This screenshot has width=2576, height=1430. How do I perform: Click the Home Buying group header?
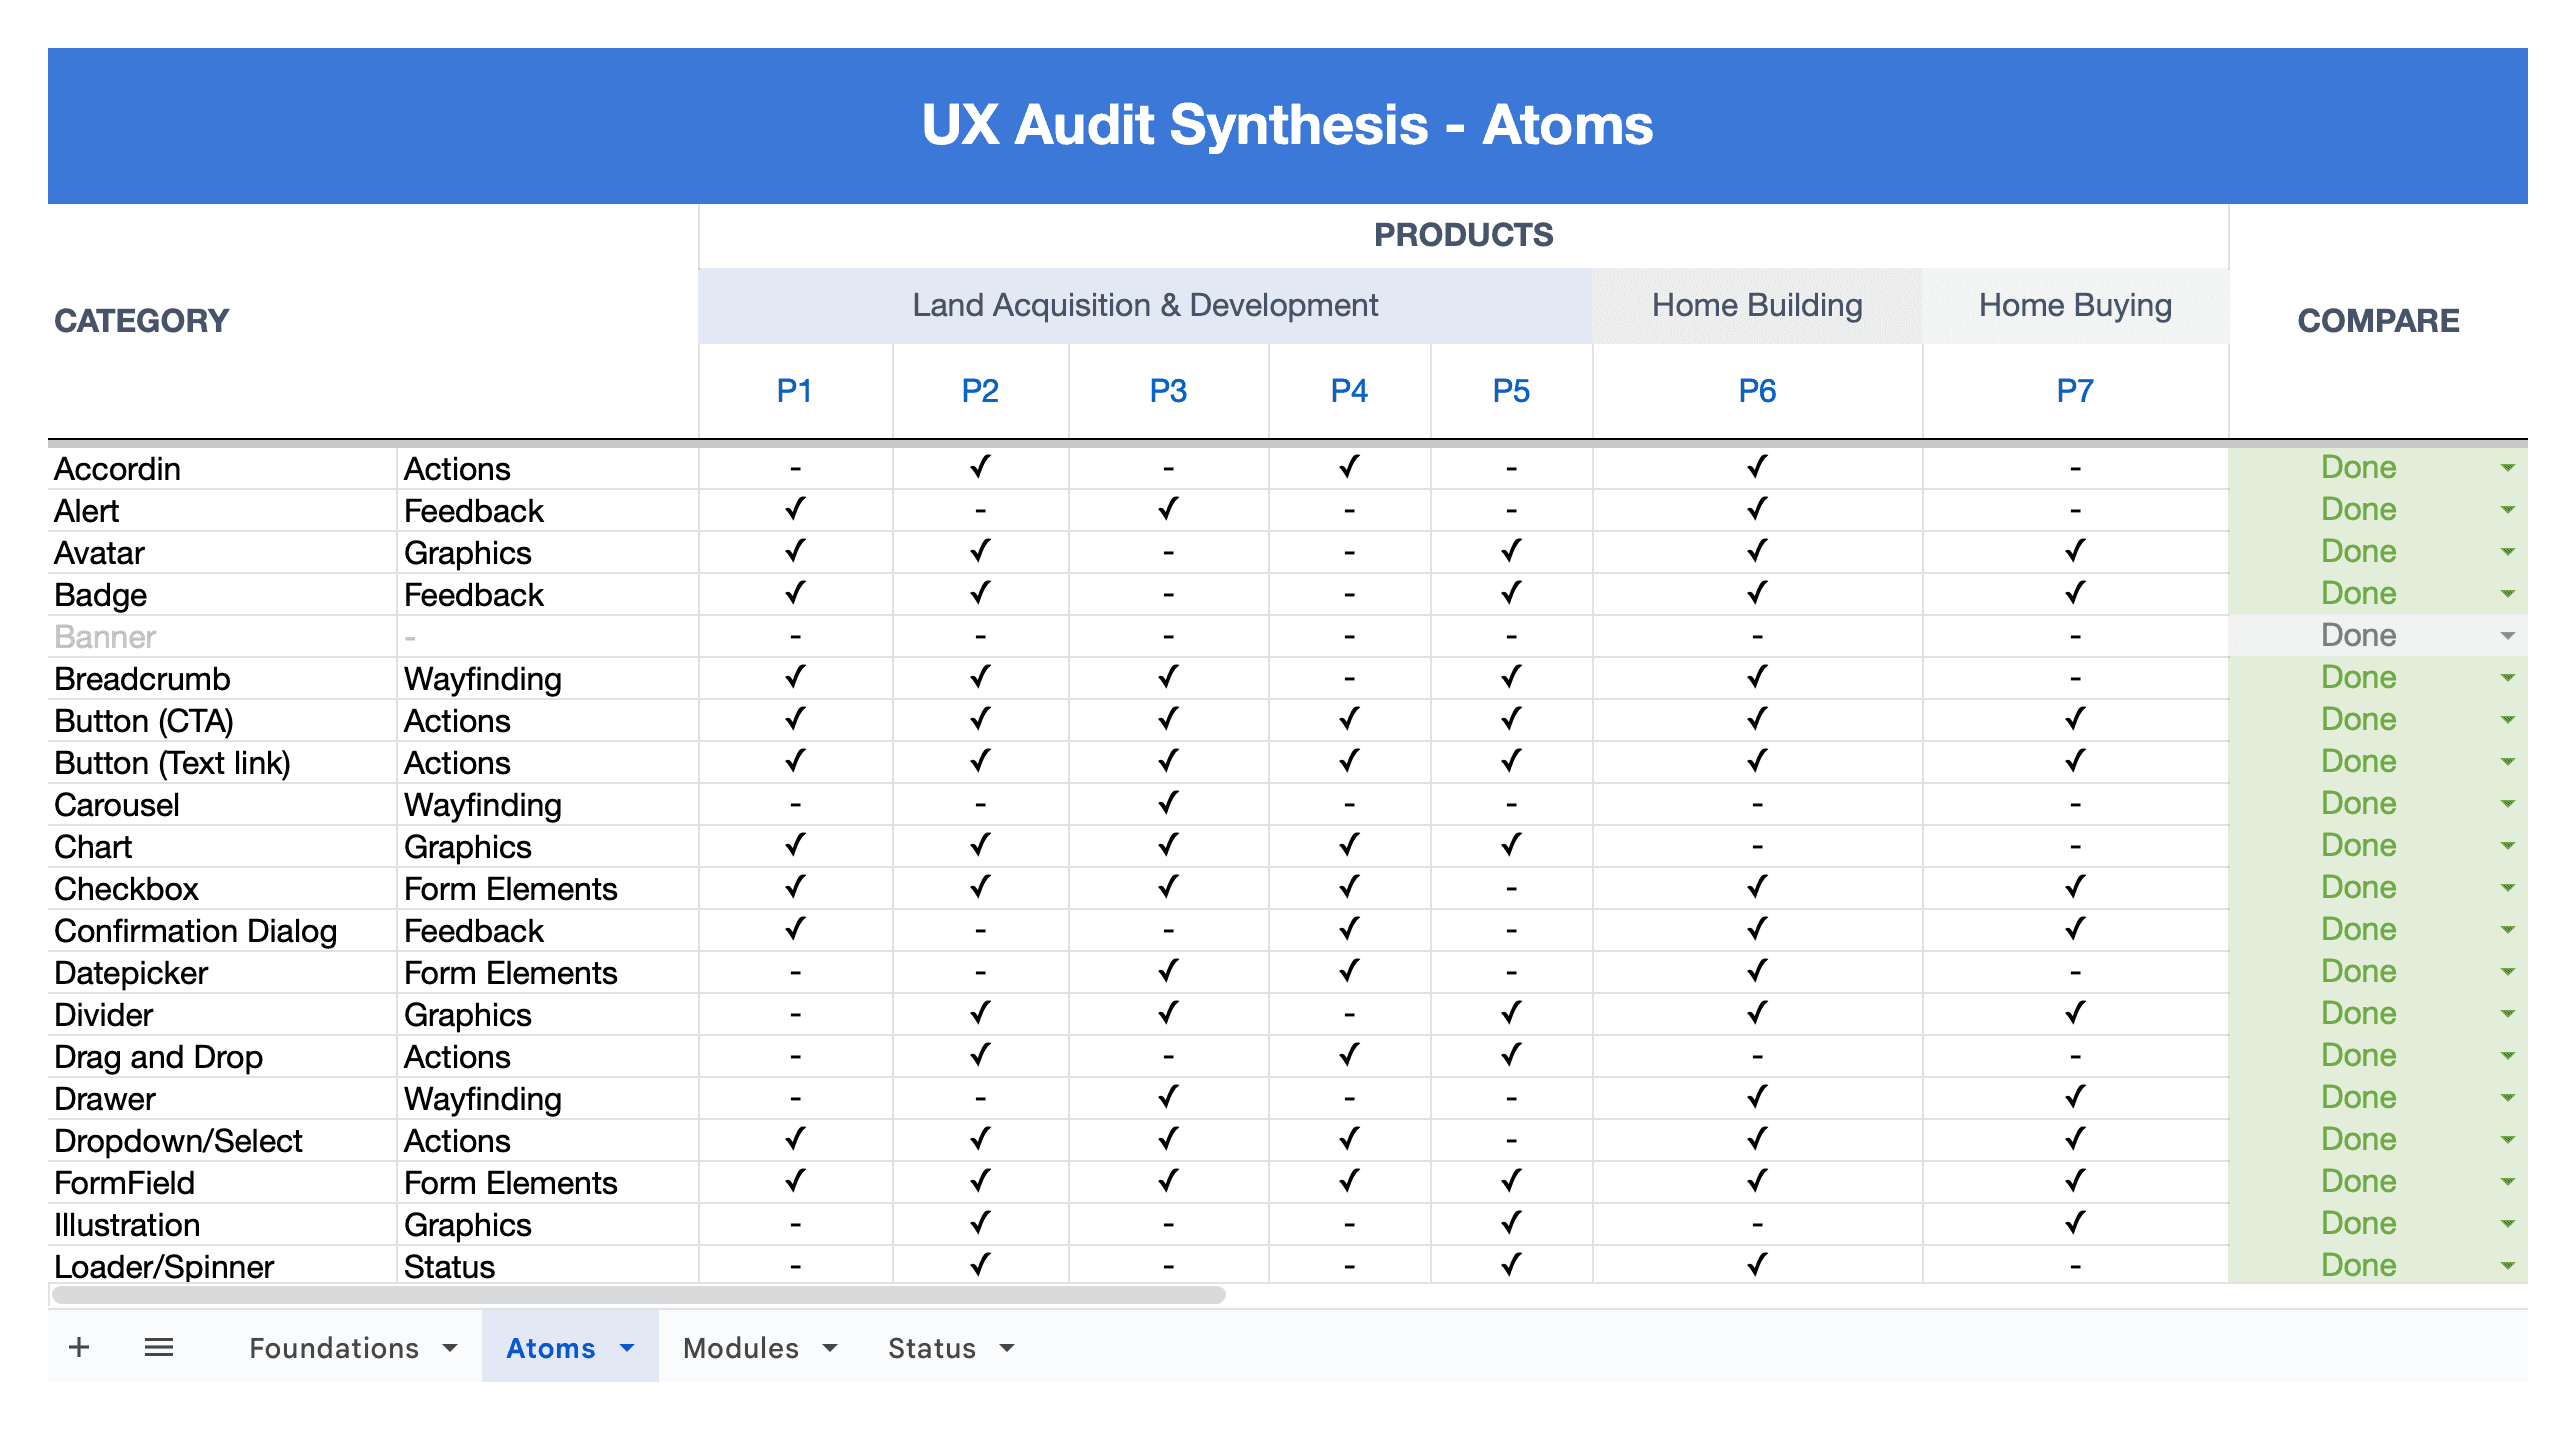pyautogui.click(x=2074, y=305)
